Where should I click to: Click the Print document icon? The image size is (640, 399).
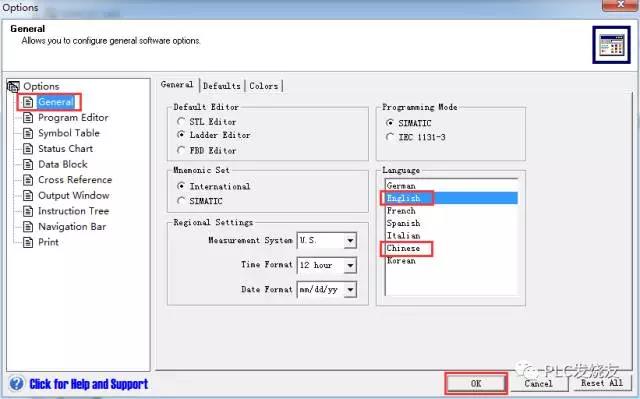(28, 242)
